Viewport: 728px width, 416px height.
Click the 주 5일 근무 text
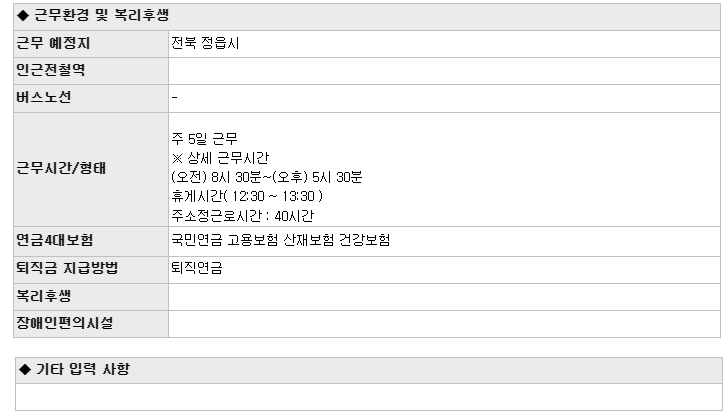(204, 138)
